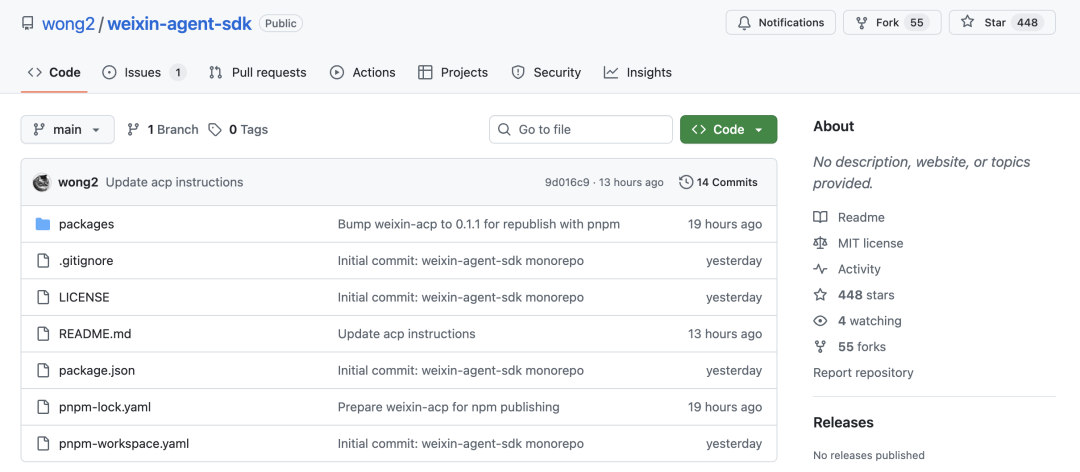The image size is (1080, 472).
Task: Open the Releases heading link
Action: (x=843, y=422)
